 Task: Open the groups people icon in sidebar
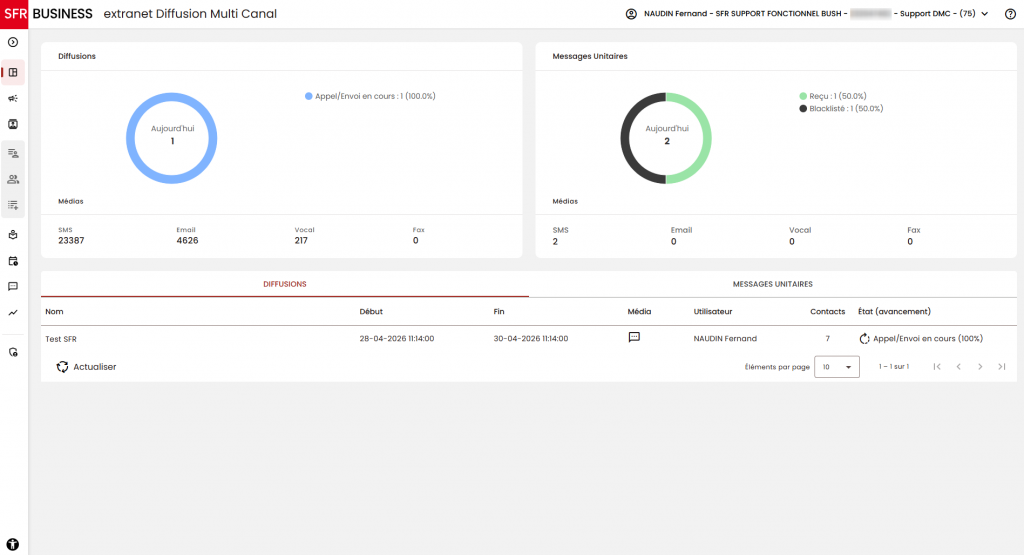(x=13, y=179)
